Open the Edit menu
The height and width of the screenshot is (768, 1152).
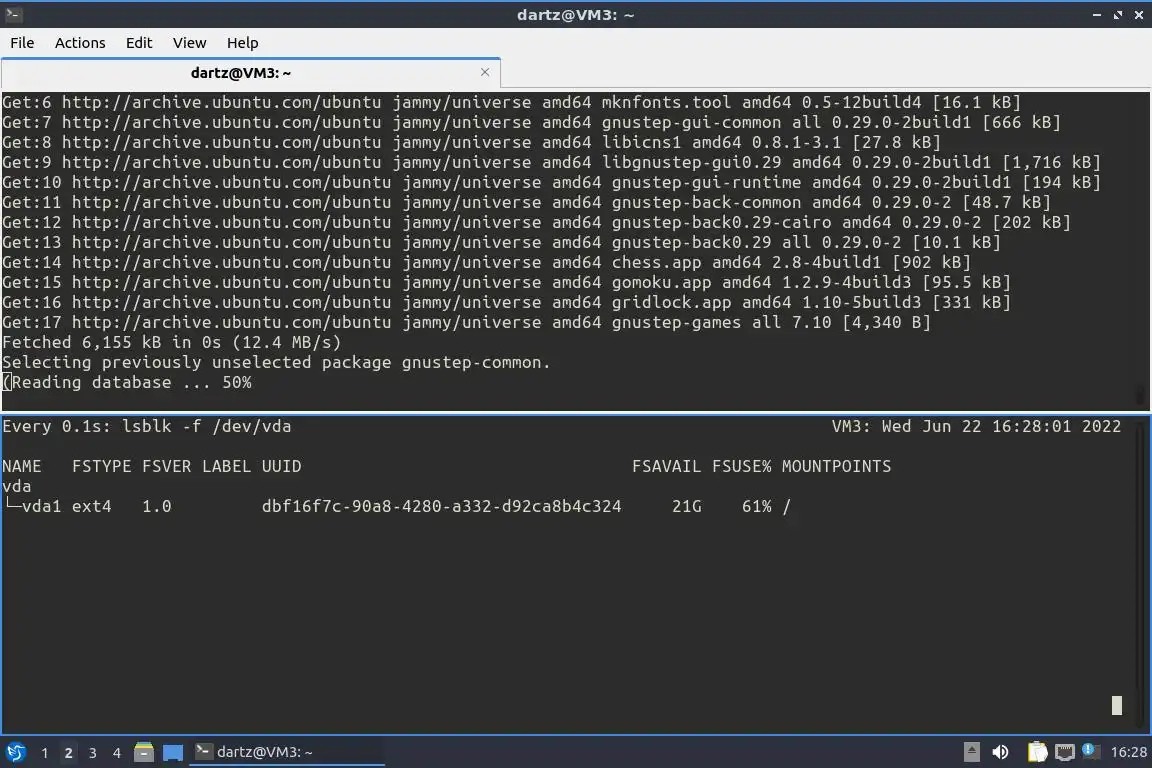click(139, 43)
